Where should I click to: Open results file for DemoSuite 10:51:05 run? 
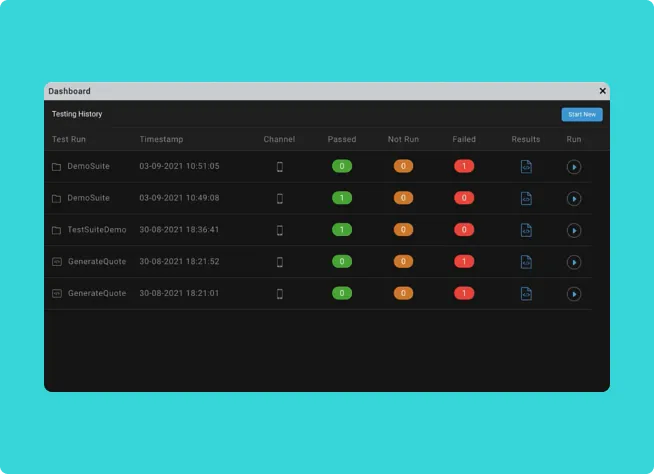tap(526, 167)
